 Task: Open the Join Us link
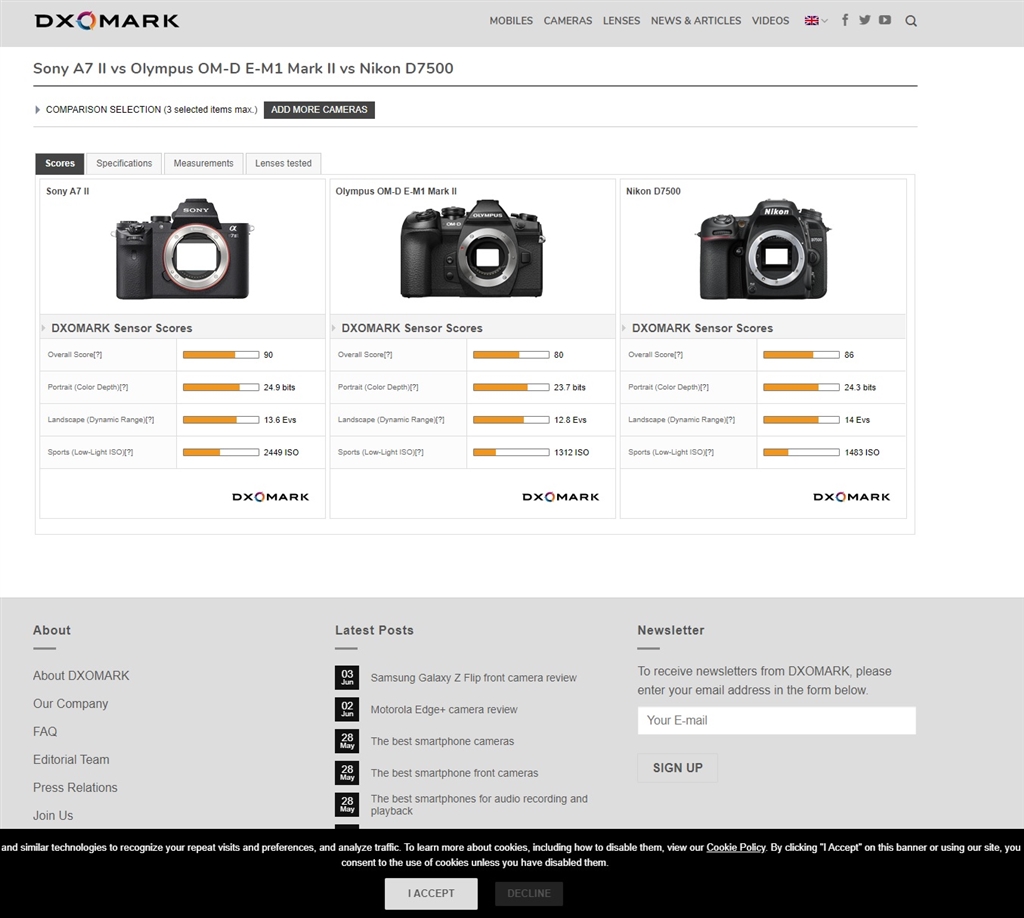[53, 816]
